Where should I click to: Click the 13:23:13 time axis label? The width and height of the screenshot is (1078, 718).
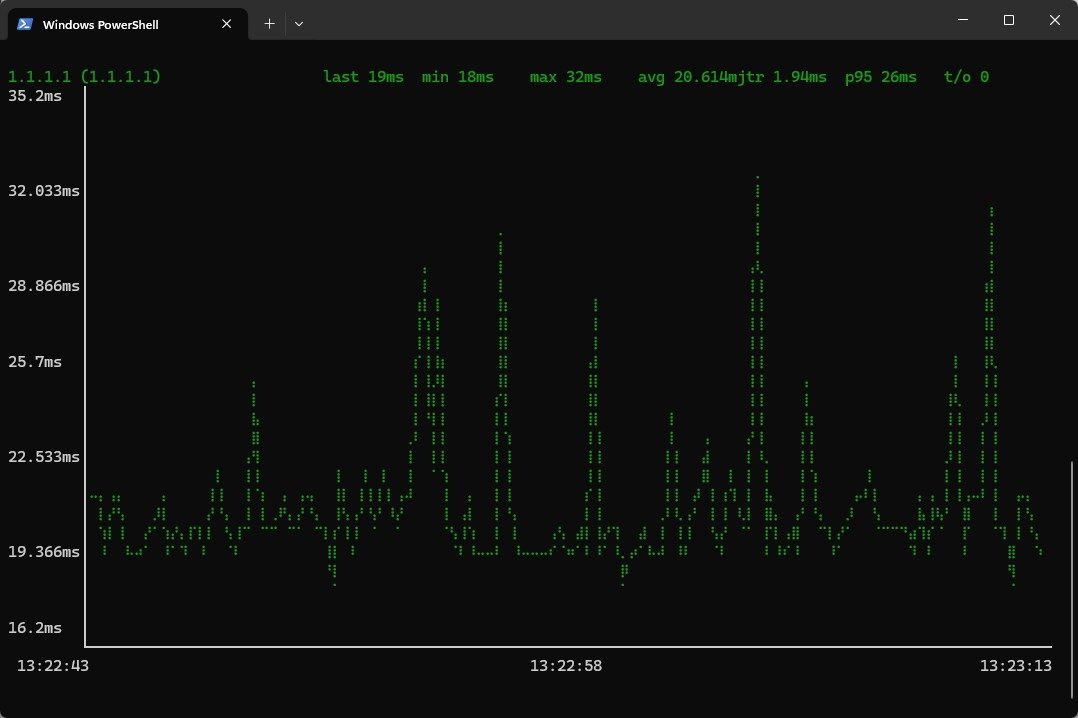pos(1015,666)
